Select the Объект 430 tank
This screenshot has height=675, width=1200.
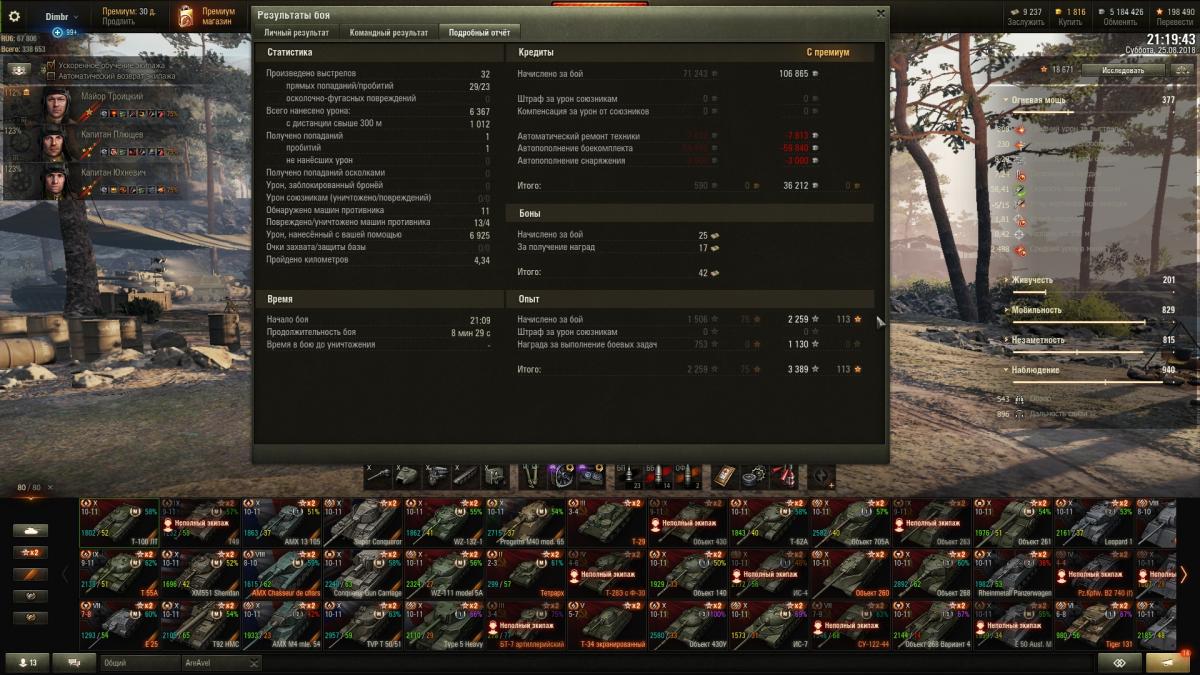(x=688, y=522)
